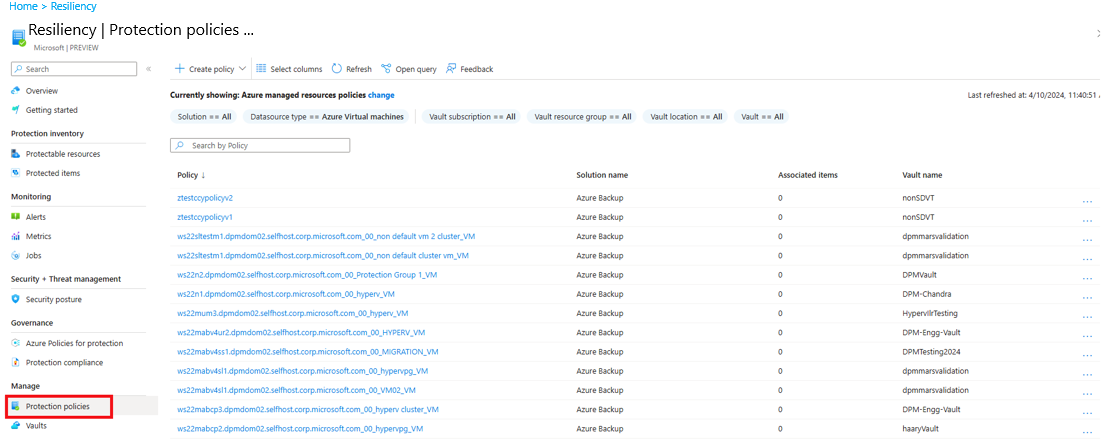The image size is (1113, 439).
Task: Open the non default vm 2 cluster_VM policy
Action: point(327,236)
